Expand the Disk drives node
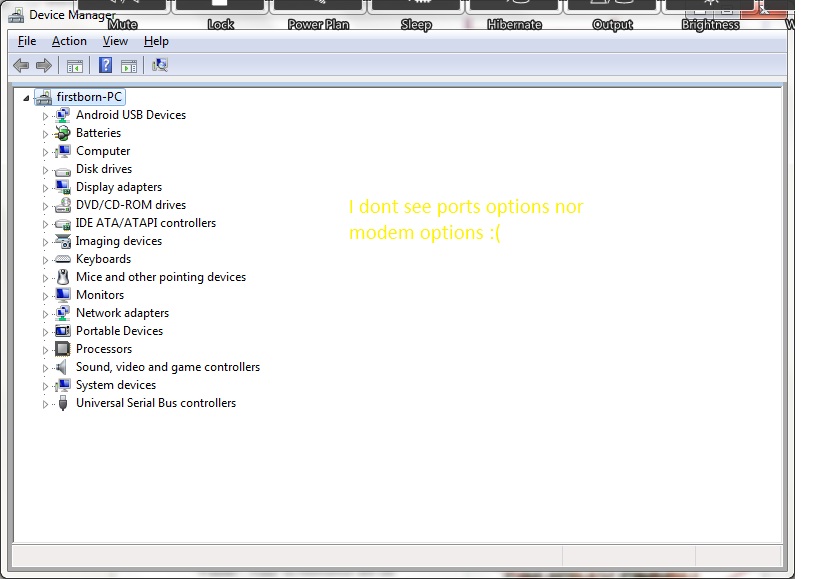The height and width of the screenshot is (579, 819). (45, 170)
